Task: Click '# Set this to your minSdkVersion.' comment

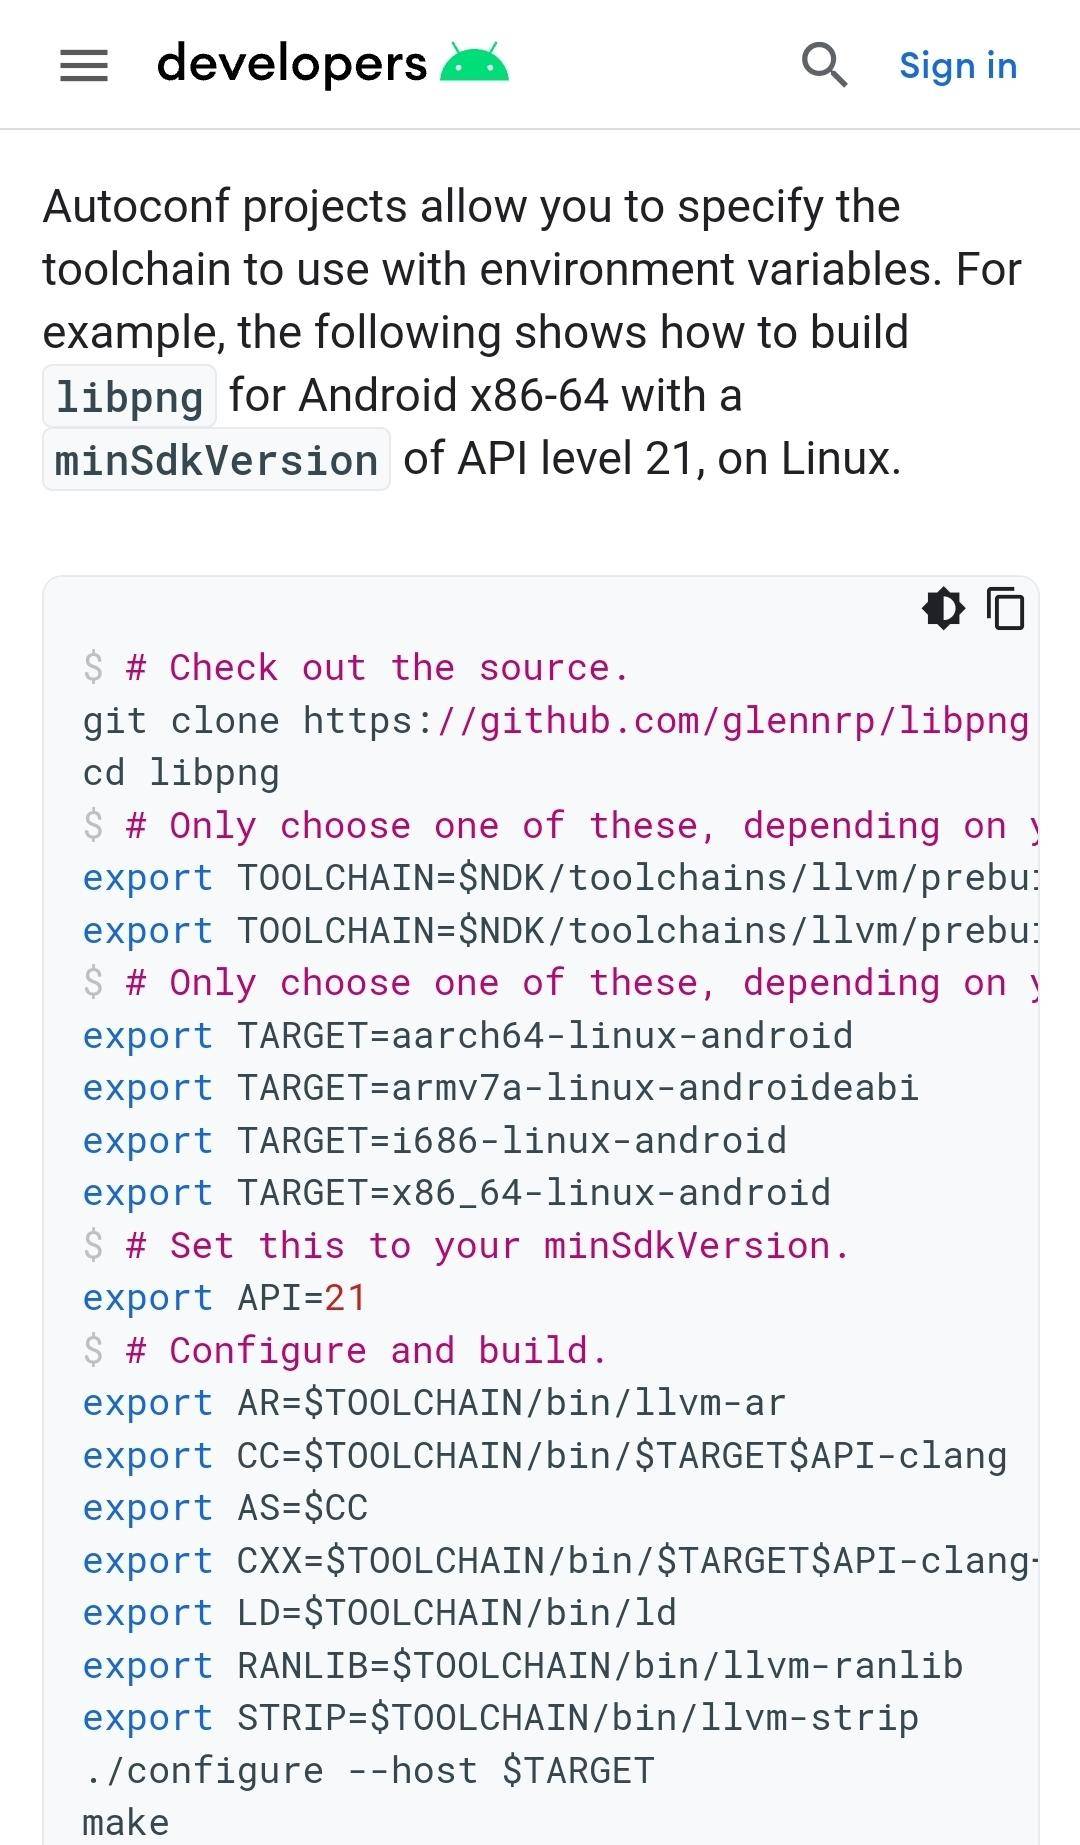Action: pyautogui.click(x=487, y=1246)
